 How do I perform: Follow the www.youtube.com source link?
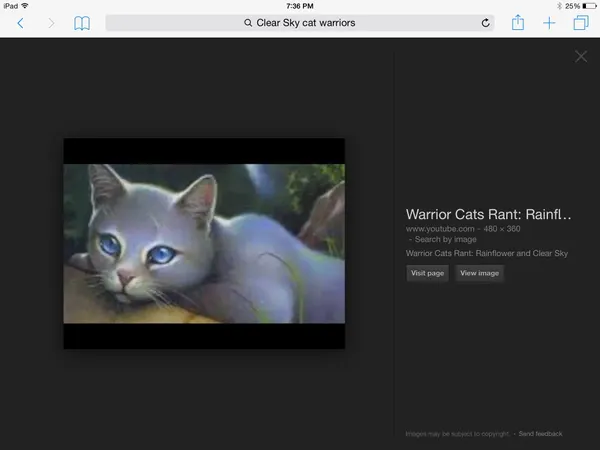(440, 229)
